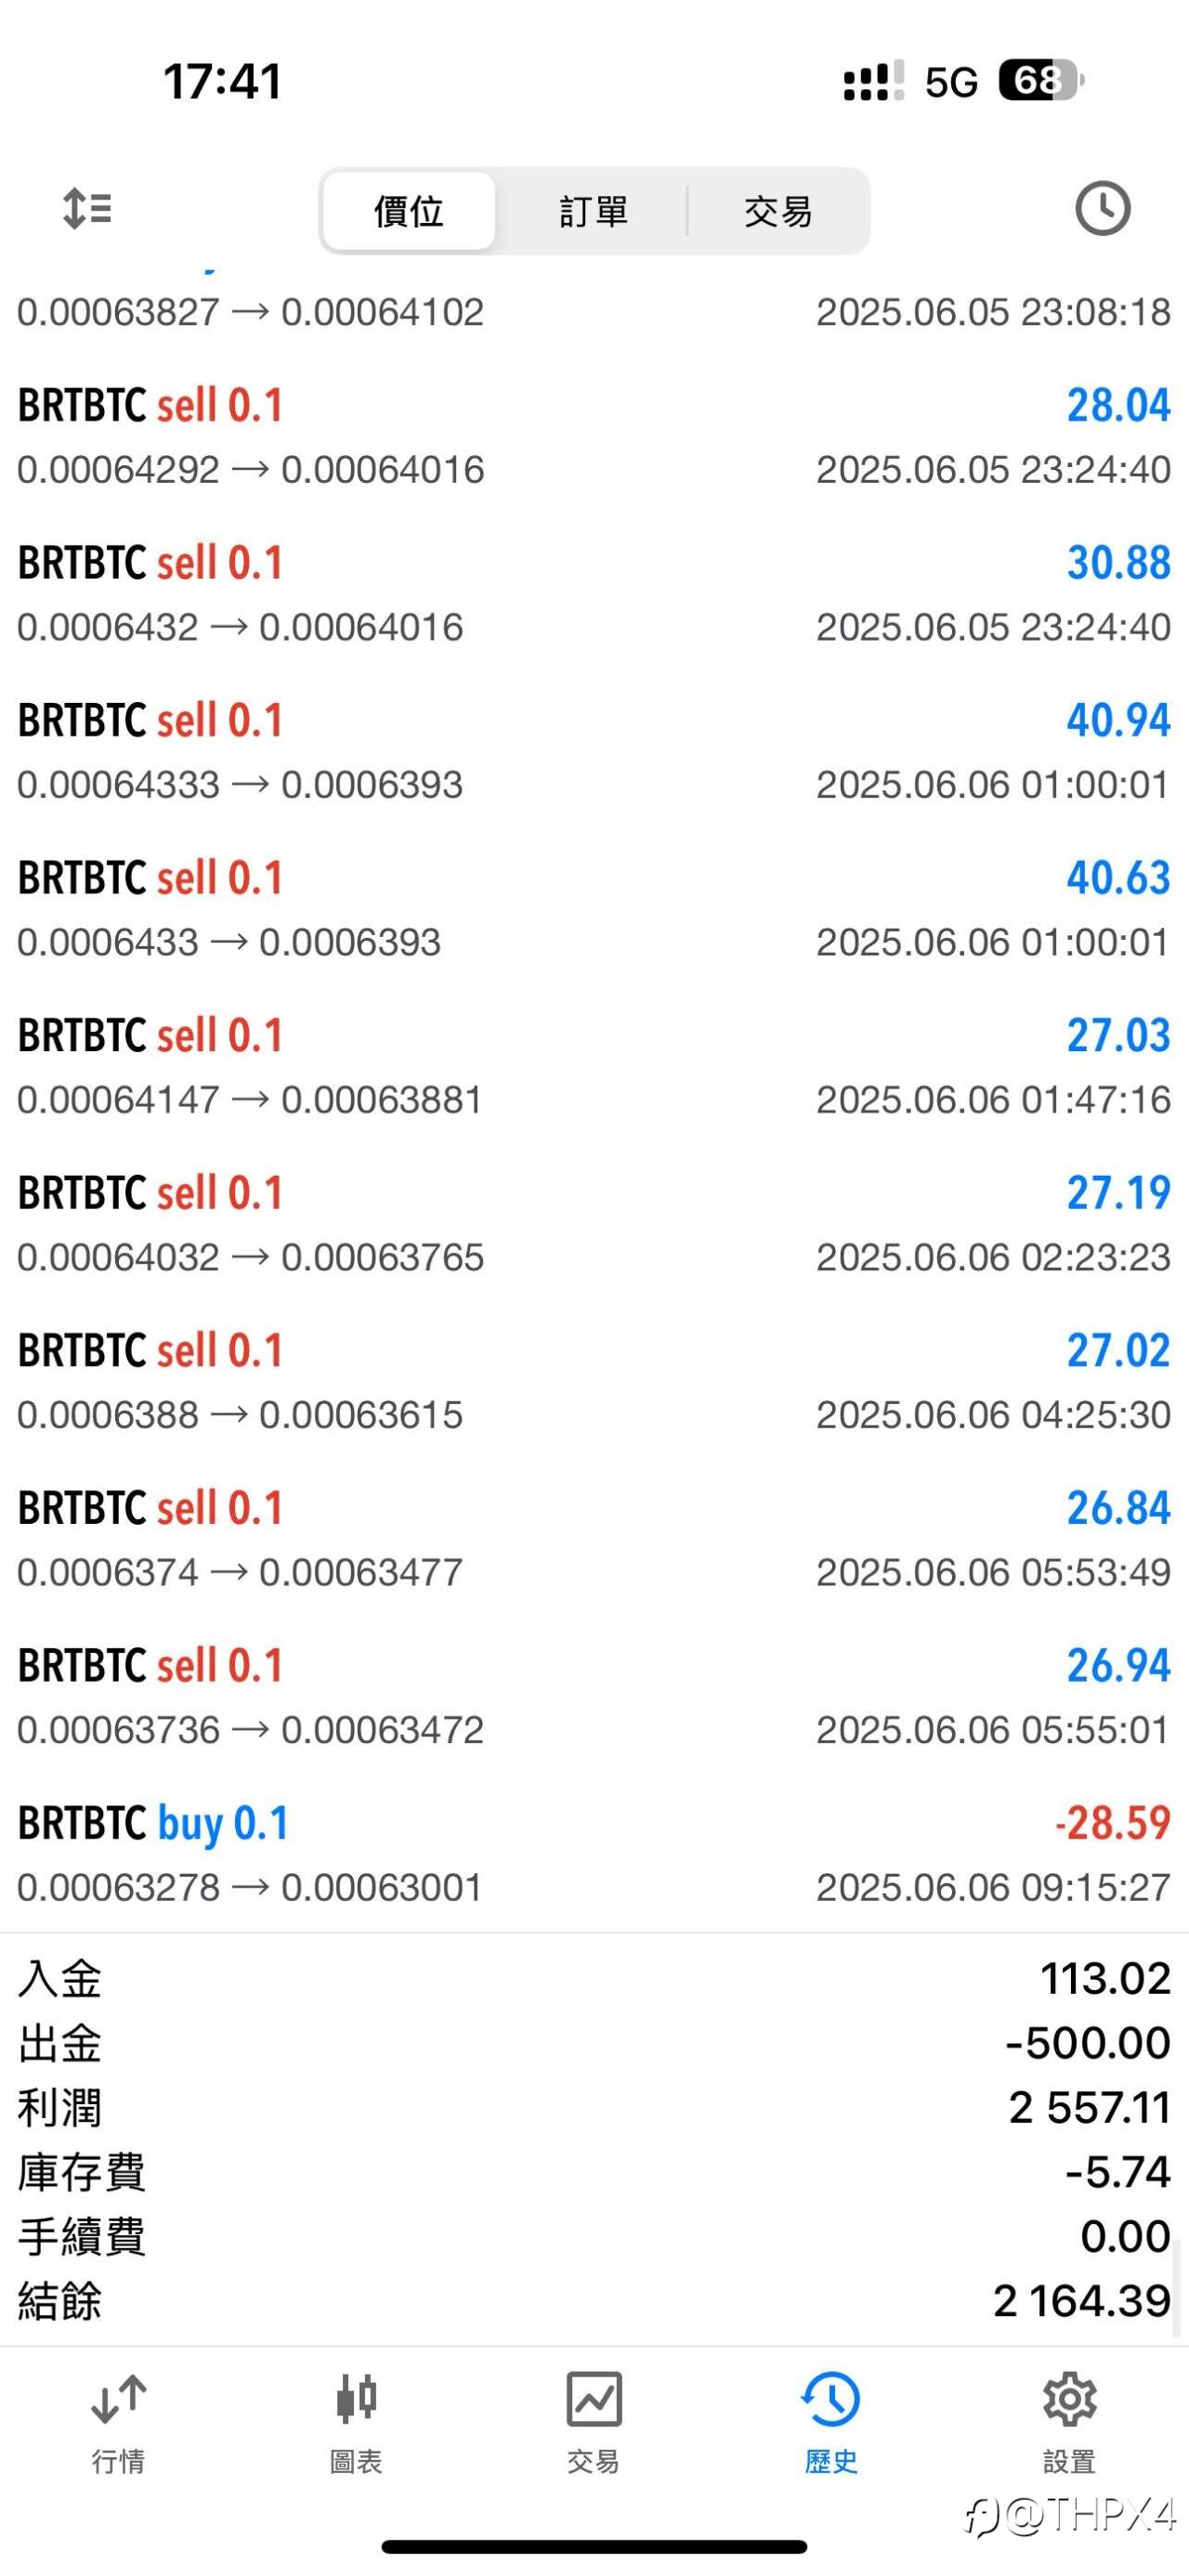Tap the 手續費 commission value 0.00
1189x2576 pixels.
pos(1125,2237)
